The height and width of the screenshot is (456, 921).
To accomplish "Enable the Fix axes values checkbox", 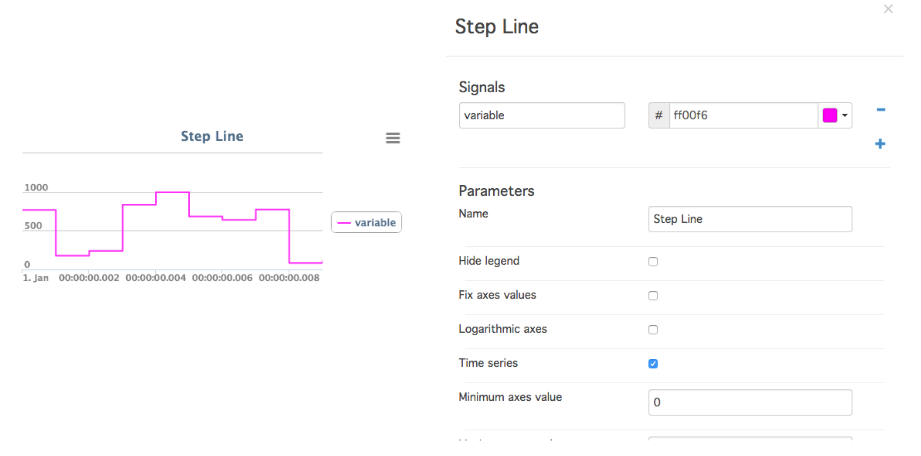I will pos(653,296).
